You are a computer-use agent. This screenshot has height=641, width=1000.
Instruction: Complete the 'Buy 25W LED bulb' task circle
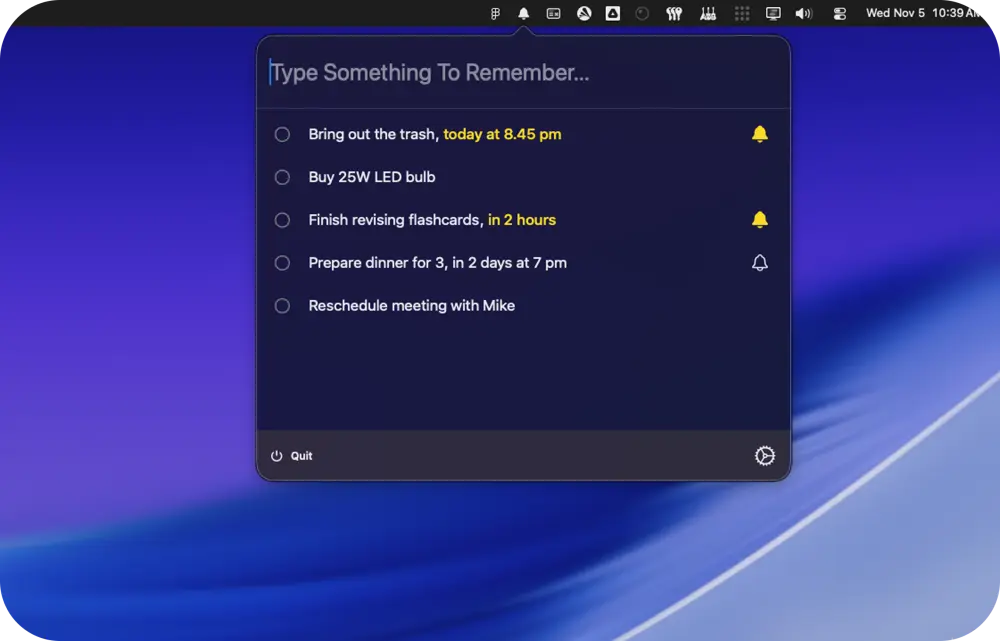(x=282, y=177)
